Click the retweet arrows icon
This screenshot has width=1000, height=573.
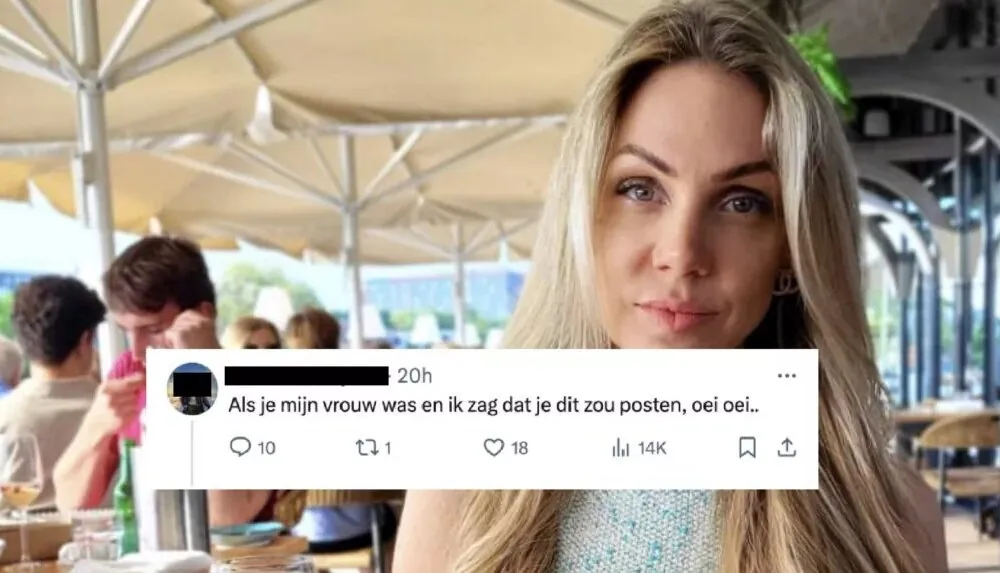(367, 448)
